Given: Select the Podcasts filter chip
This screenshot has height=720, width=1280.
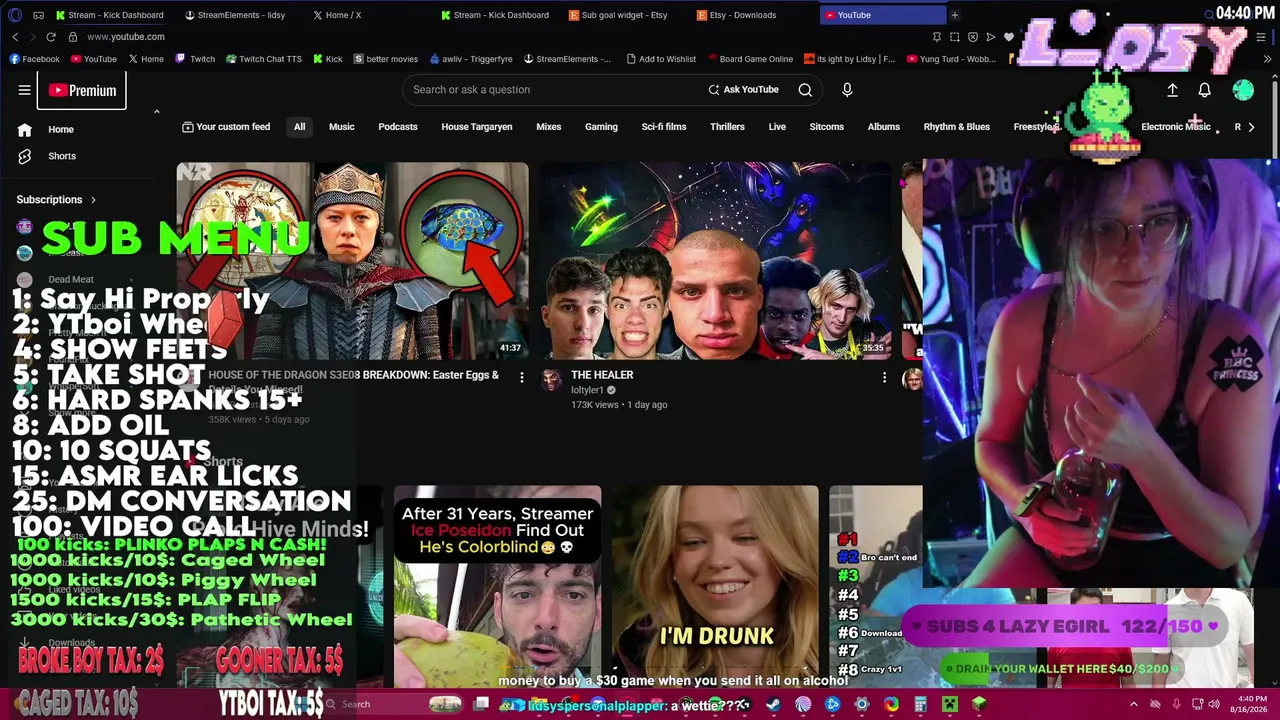Looking at the screenshot, I should tap(398, 127).
